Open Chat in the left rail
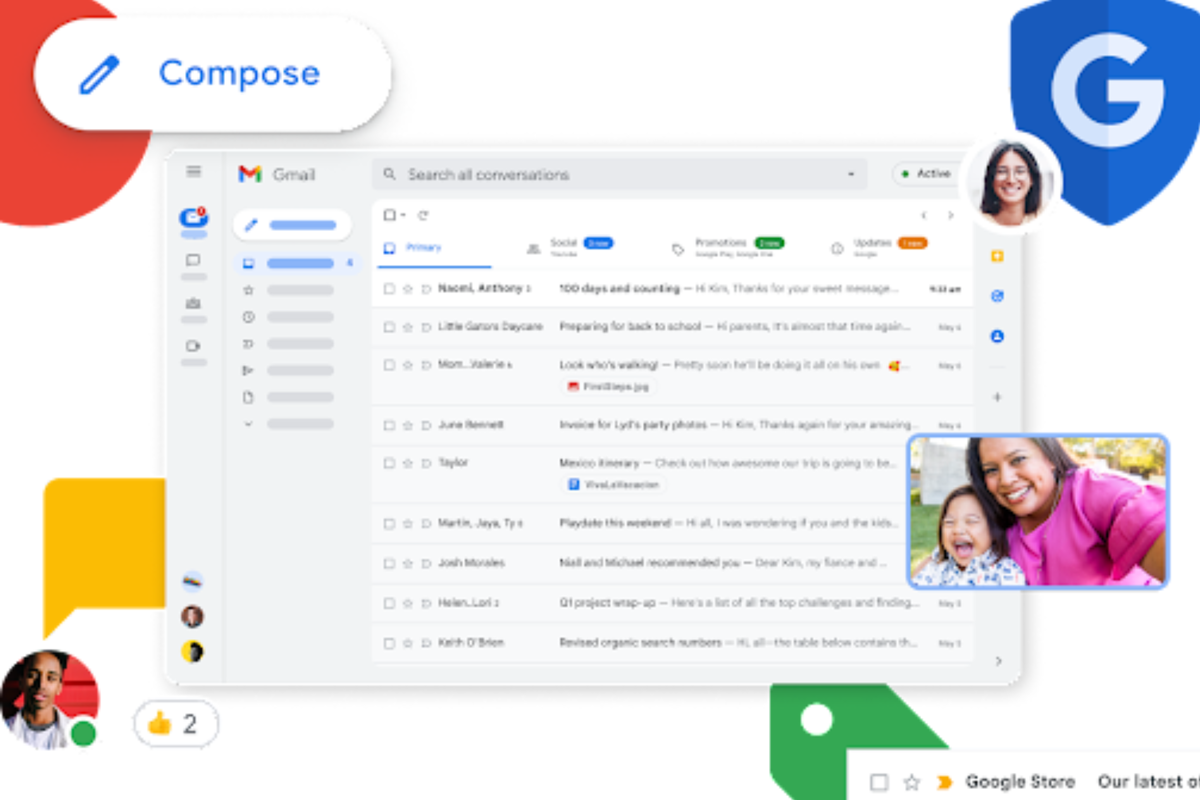Image resolution: width=1200 pixels, height=800 pixels. (x=193, y=260)
